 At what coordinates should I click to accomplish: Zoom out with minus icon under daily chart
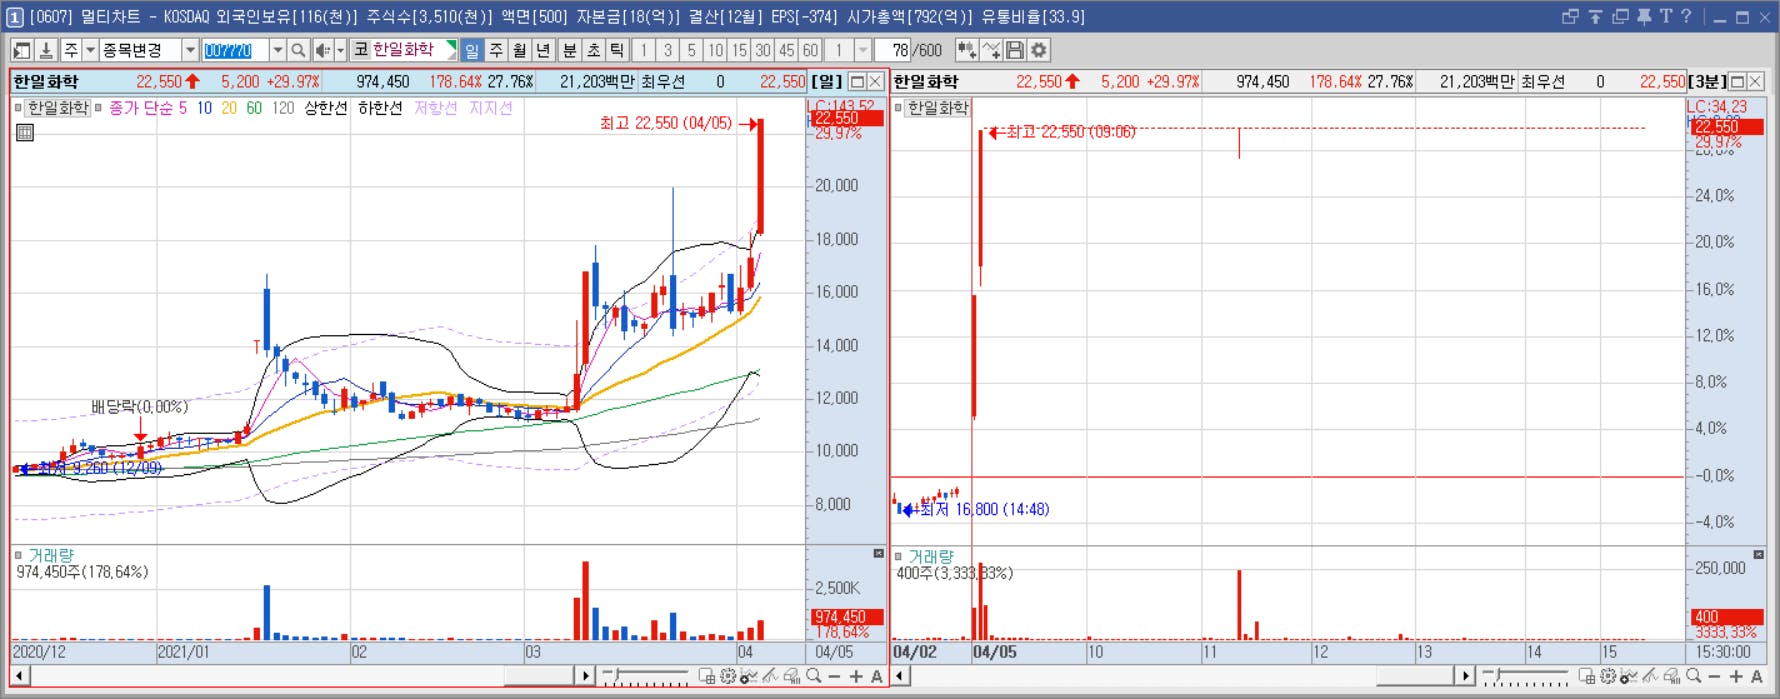click(x=835, y=677)
